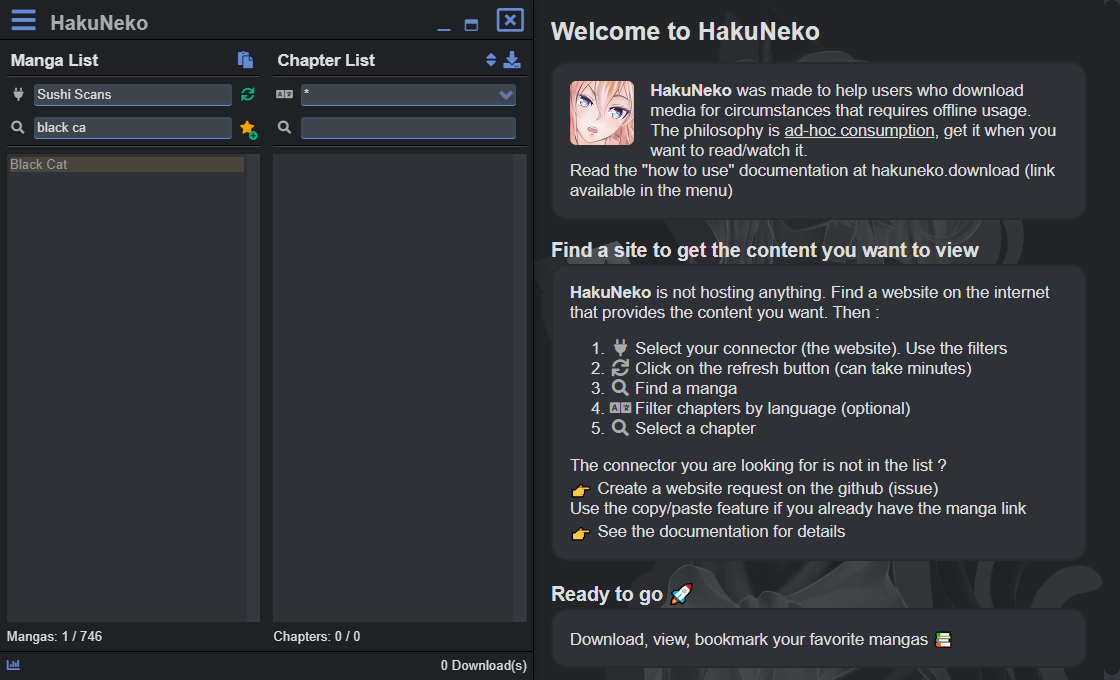Click the bookmark star icon
1120x680 pixels.
tap(246, 126)
